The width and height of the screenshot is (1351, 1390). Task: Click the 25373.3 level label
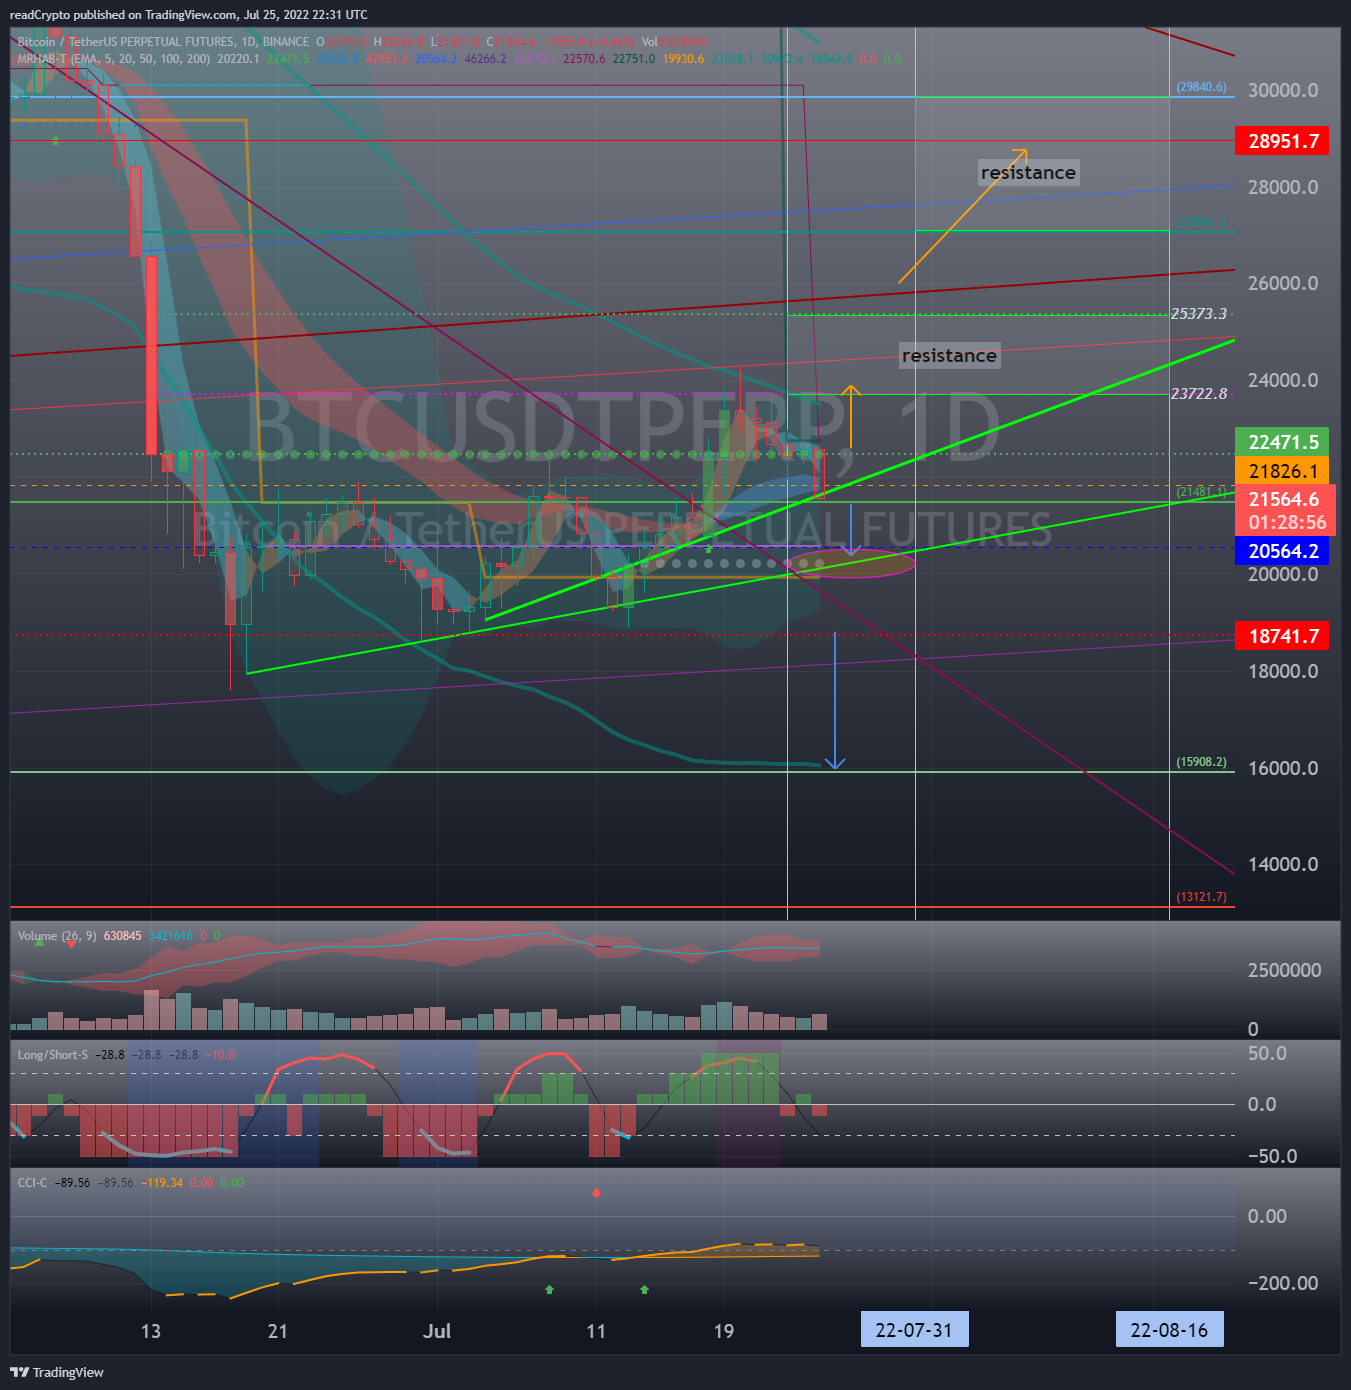point(1199,314)
